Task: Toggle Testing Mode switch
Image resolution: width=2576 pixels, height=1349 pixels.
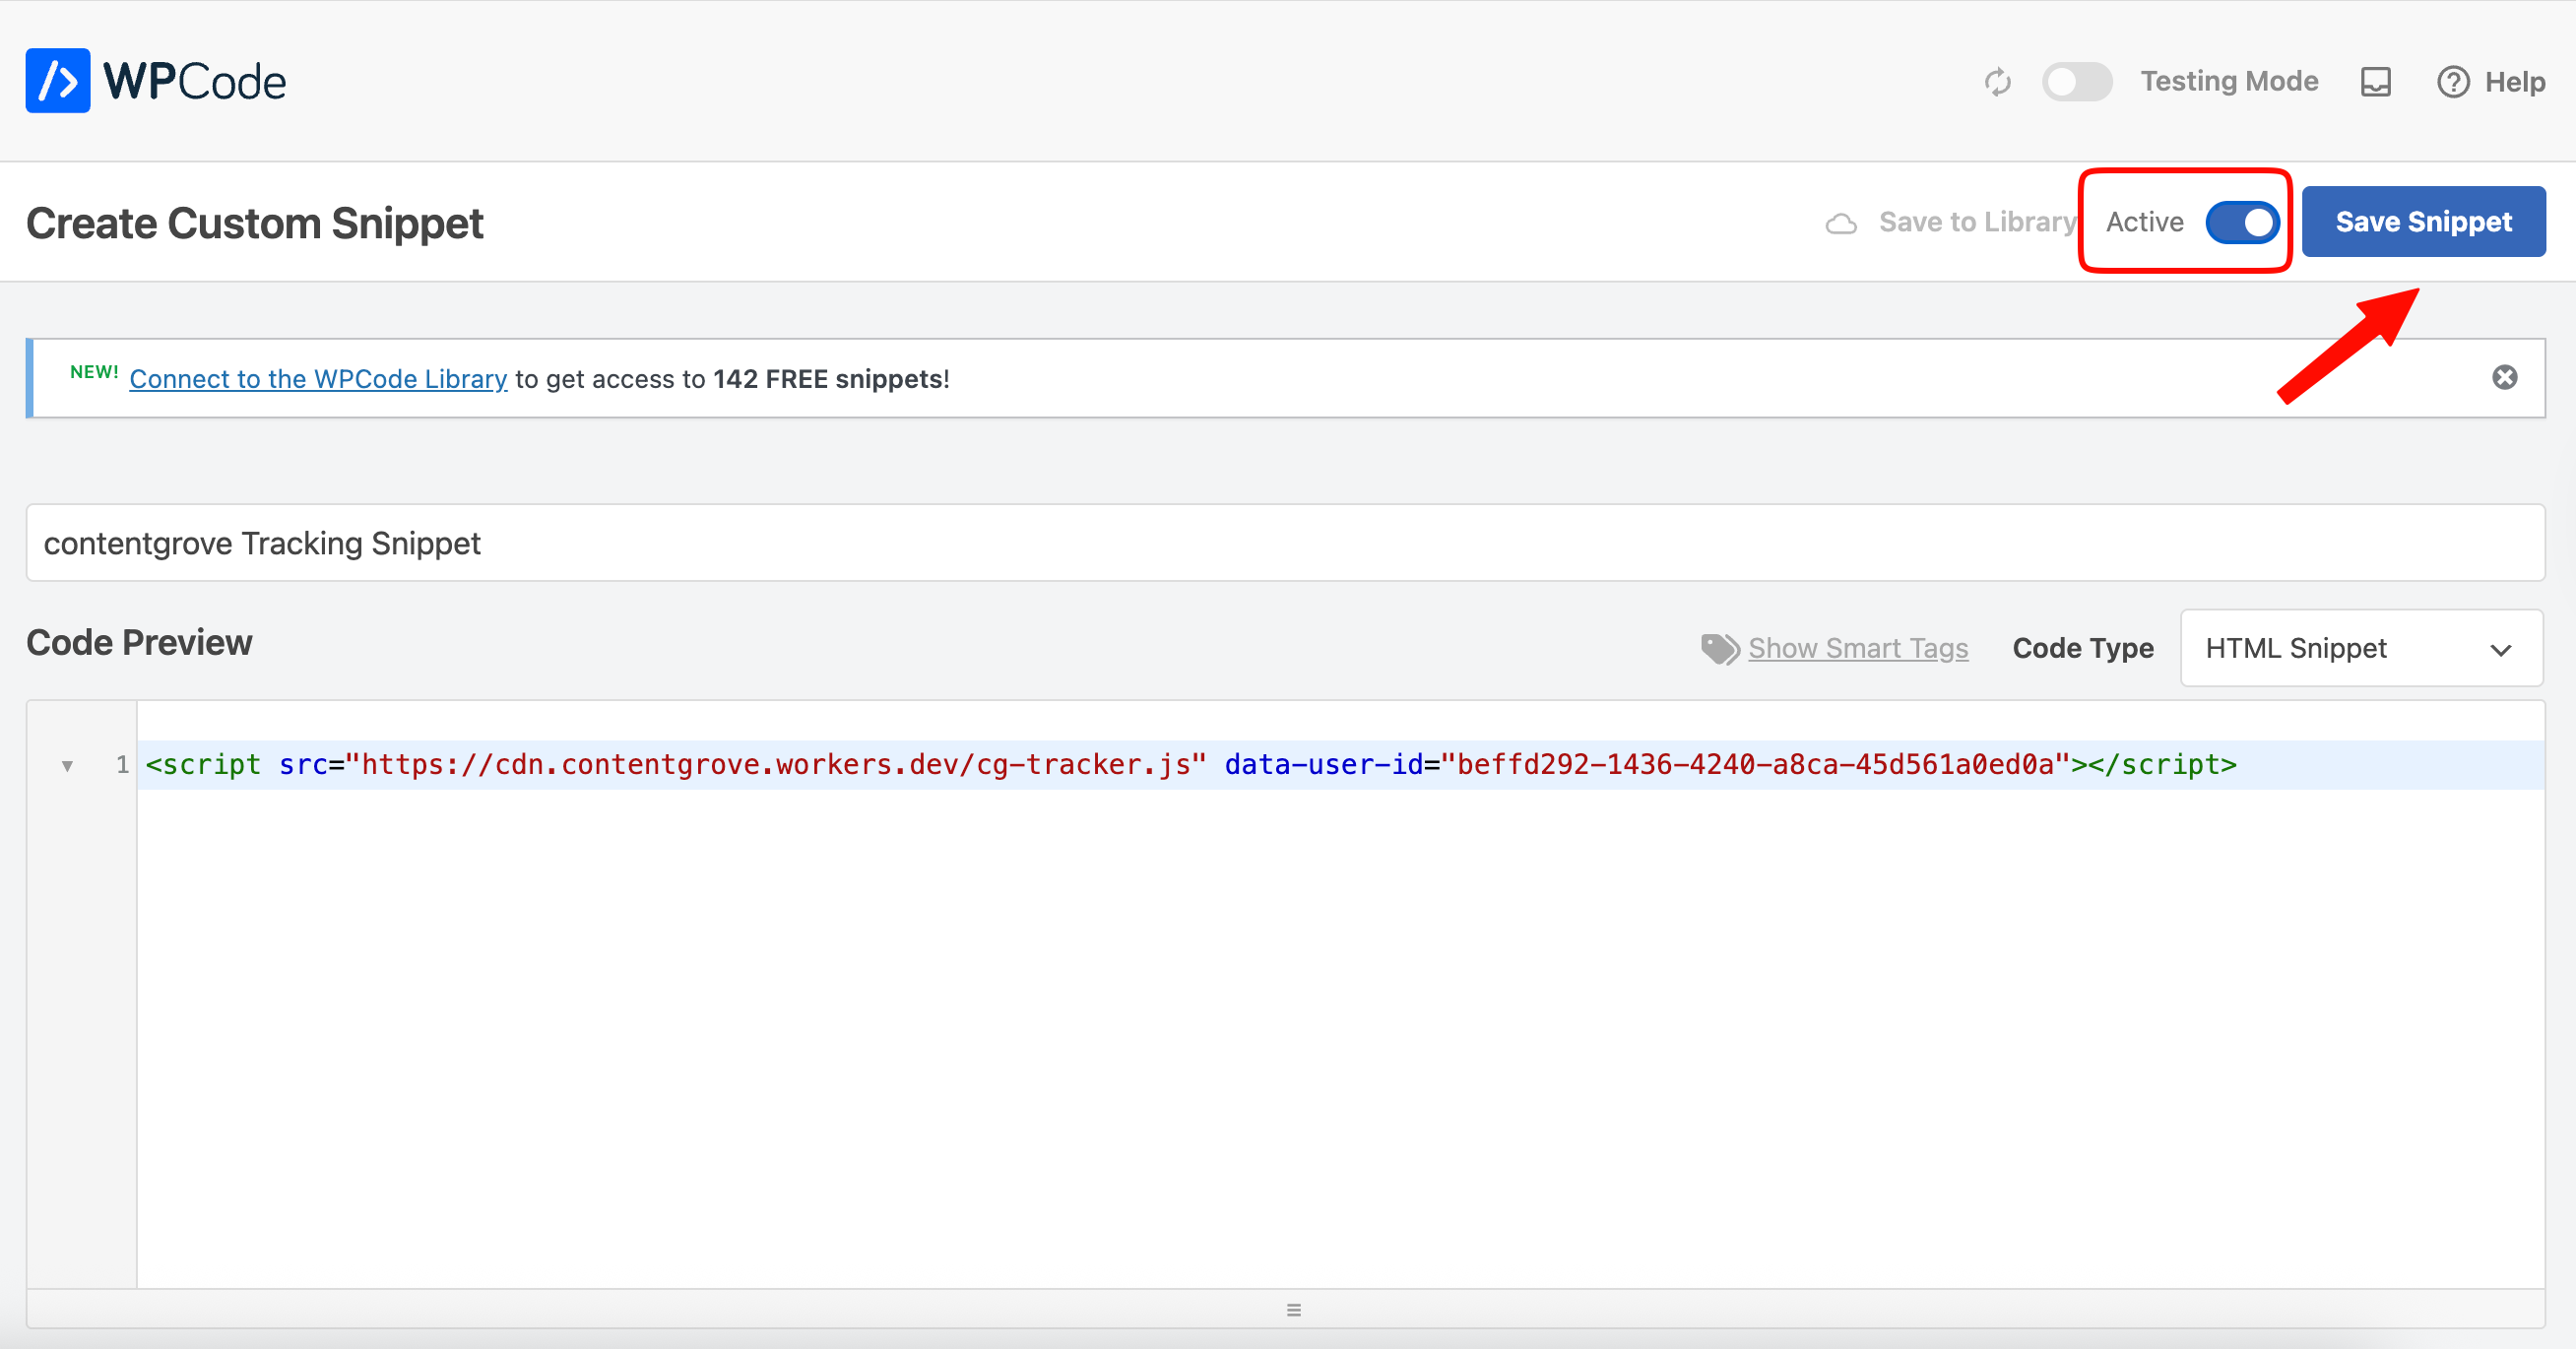Action: tap(2076, 82)
